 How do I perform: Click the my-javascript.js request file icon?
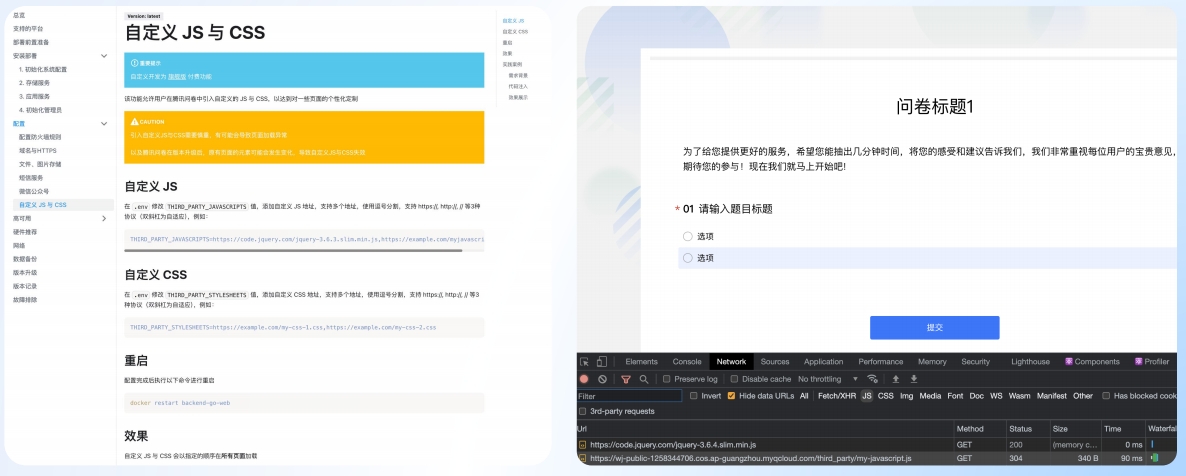(582, 458)
